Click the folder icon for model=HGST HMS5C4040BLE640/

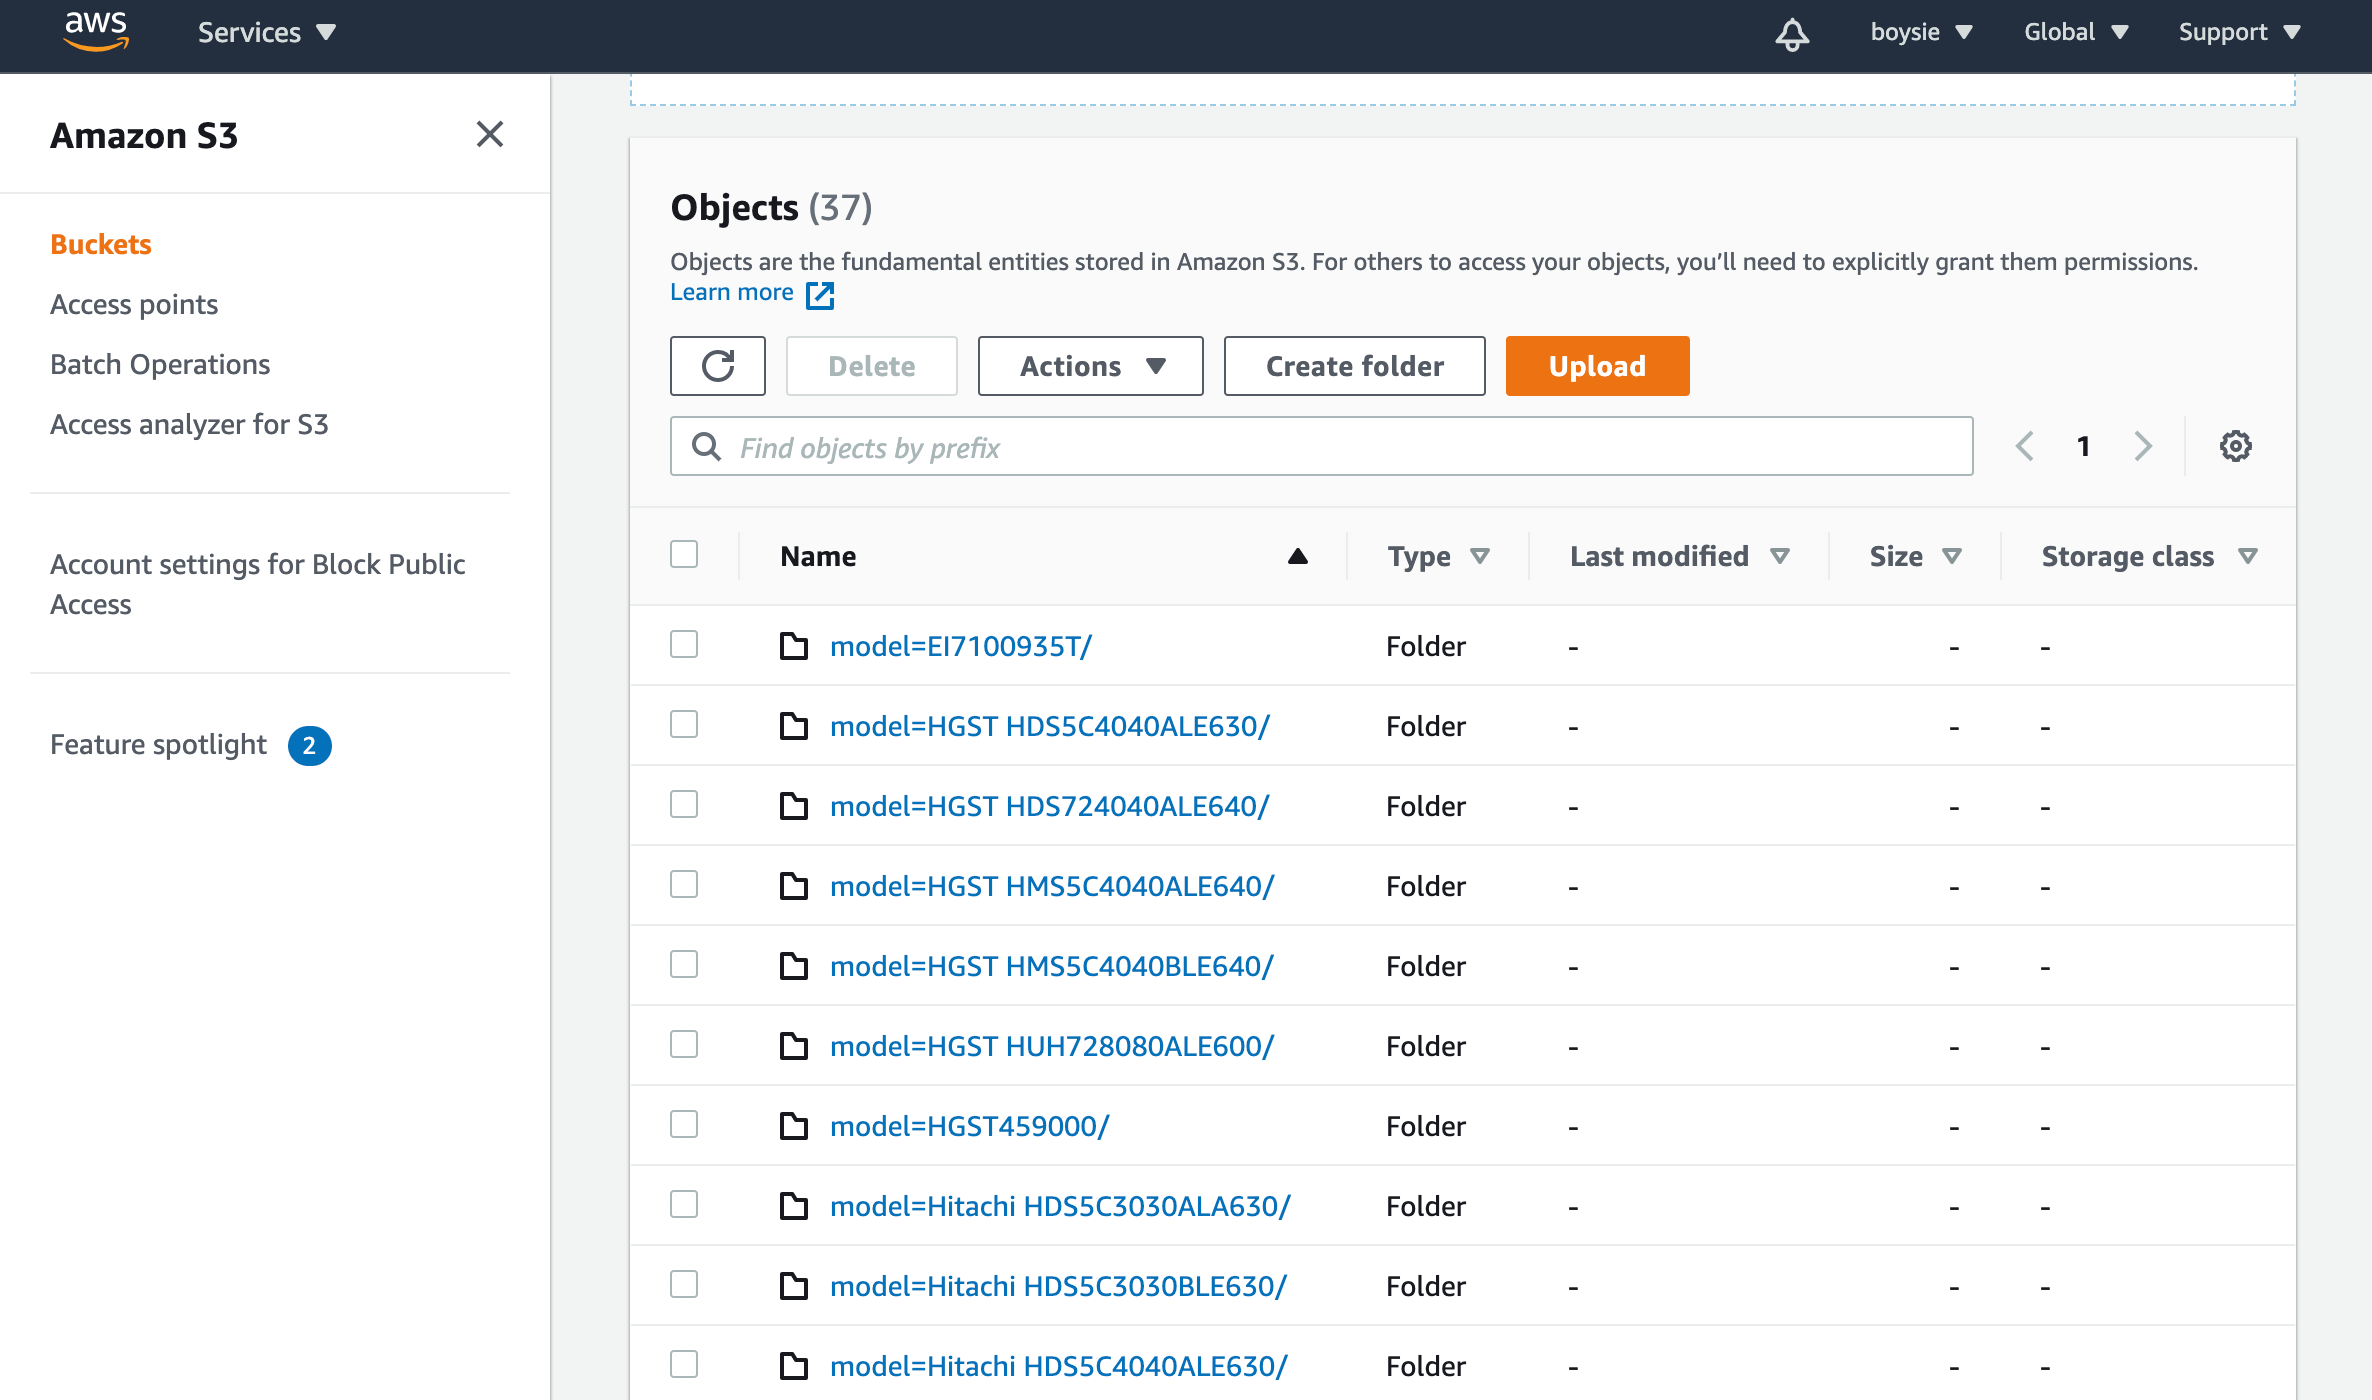[794, 966]
